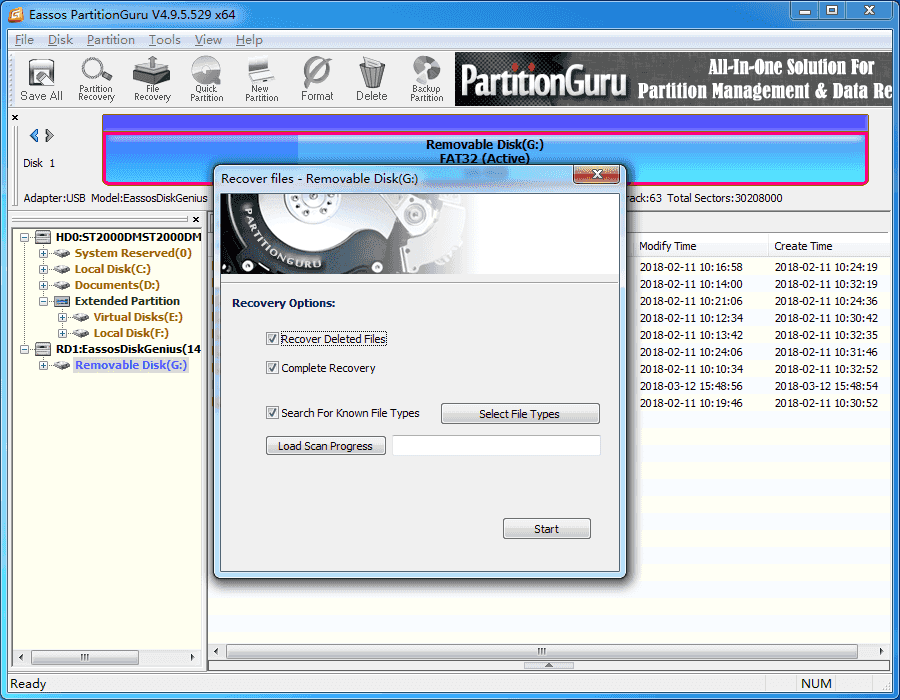Toggle Complete Recovery checkbox
This screenshot has width=900, height=700.
click(272, 367)
